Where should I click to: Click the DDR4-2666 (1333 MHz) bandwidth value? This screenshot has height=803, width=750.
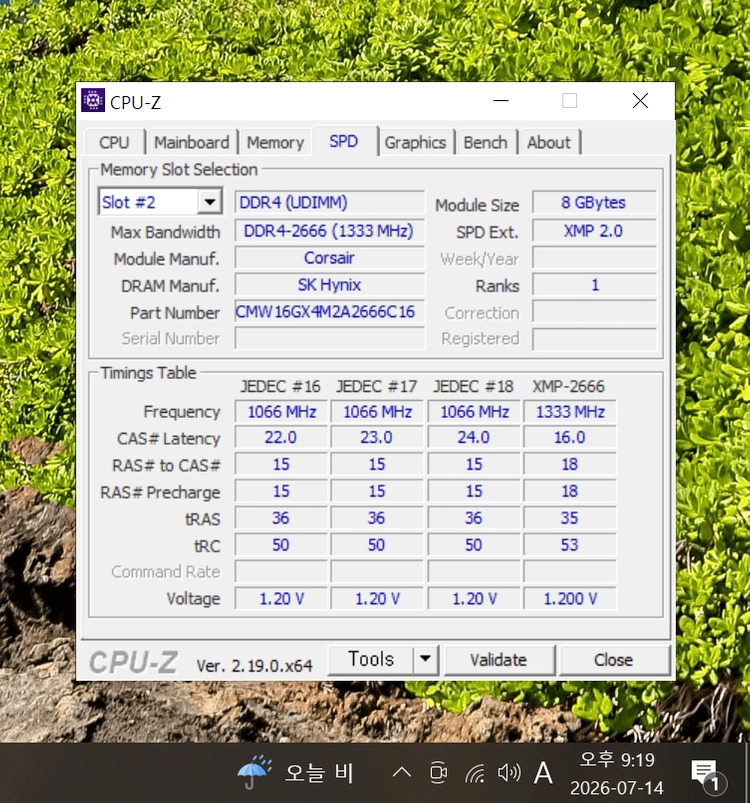click(330, 231)
